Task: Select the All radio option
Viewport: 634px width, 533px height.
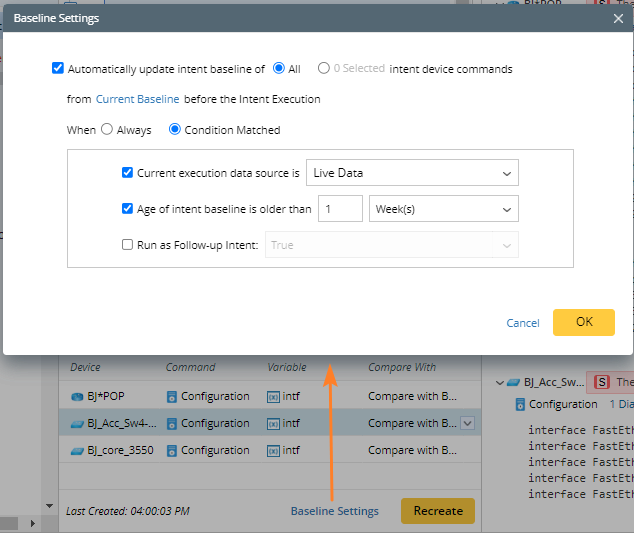Action: 279,68
